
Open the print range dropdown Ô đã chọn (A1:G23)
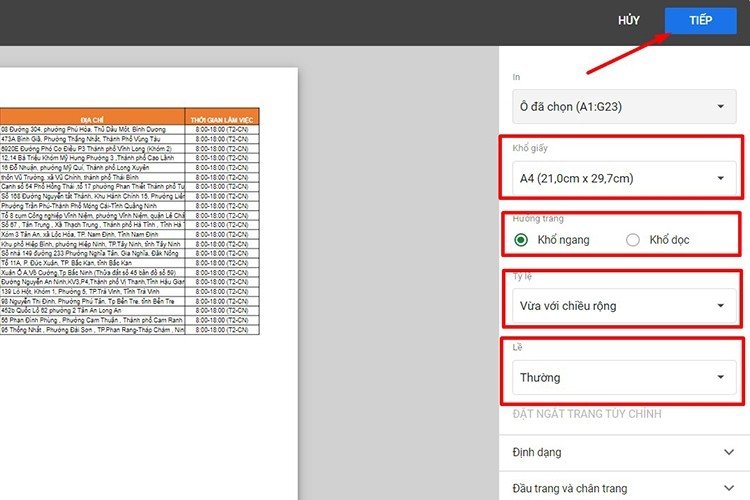(624, 106)
